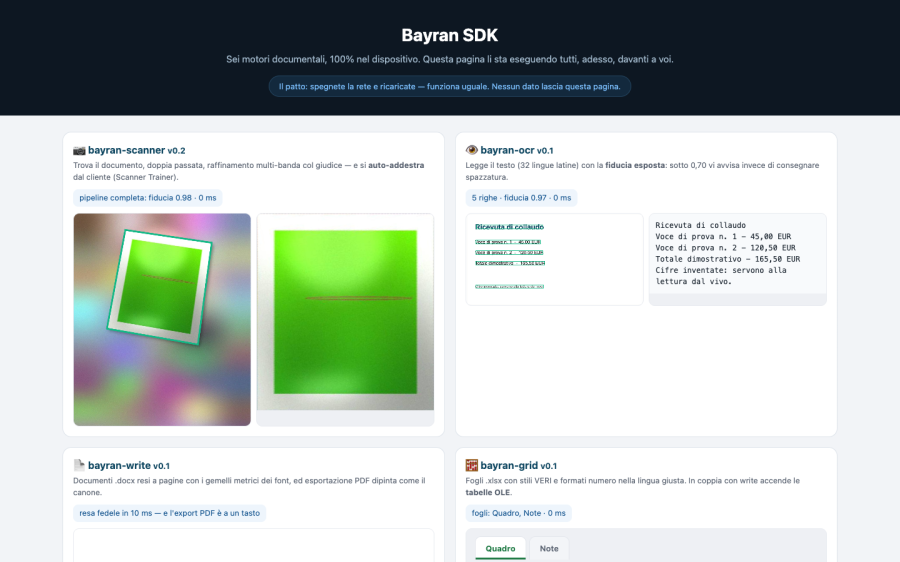Switch to the Quadro sheet tab
Image resolution: width=900 pixels, height=562 pixels.
point(500,548)
